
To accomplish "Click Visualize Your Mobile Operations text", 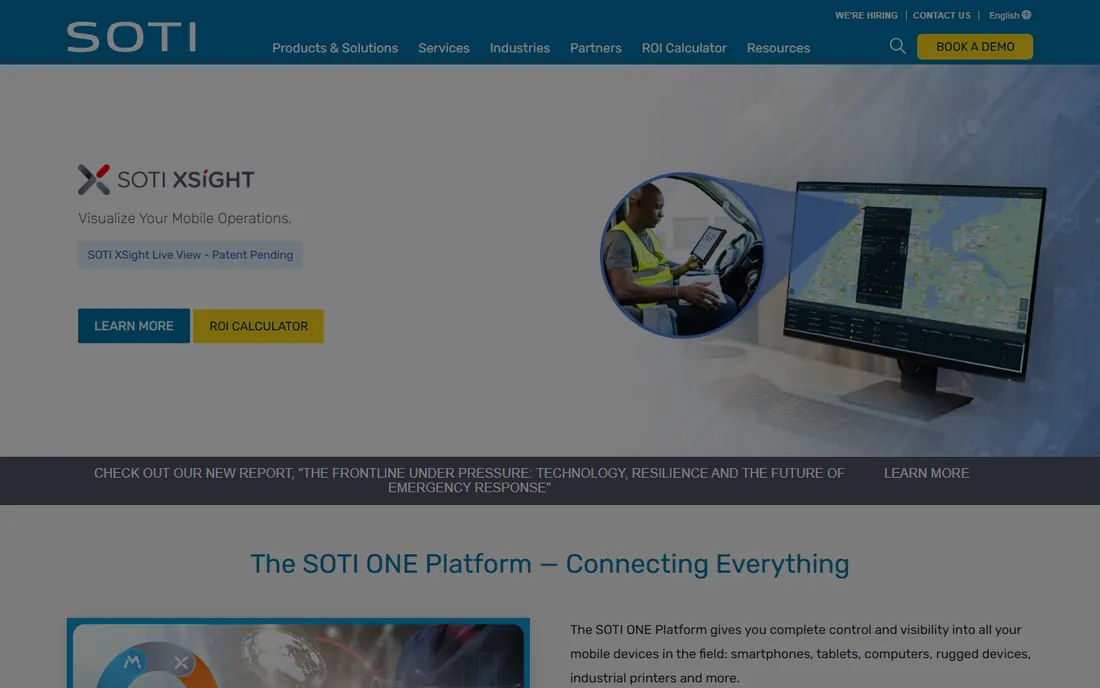I will point(185,218).
